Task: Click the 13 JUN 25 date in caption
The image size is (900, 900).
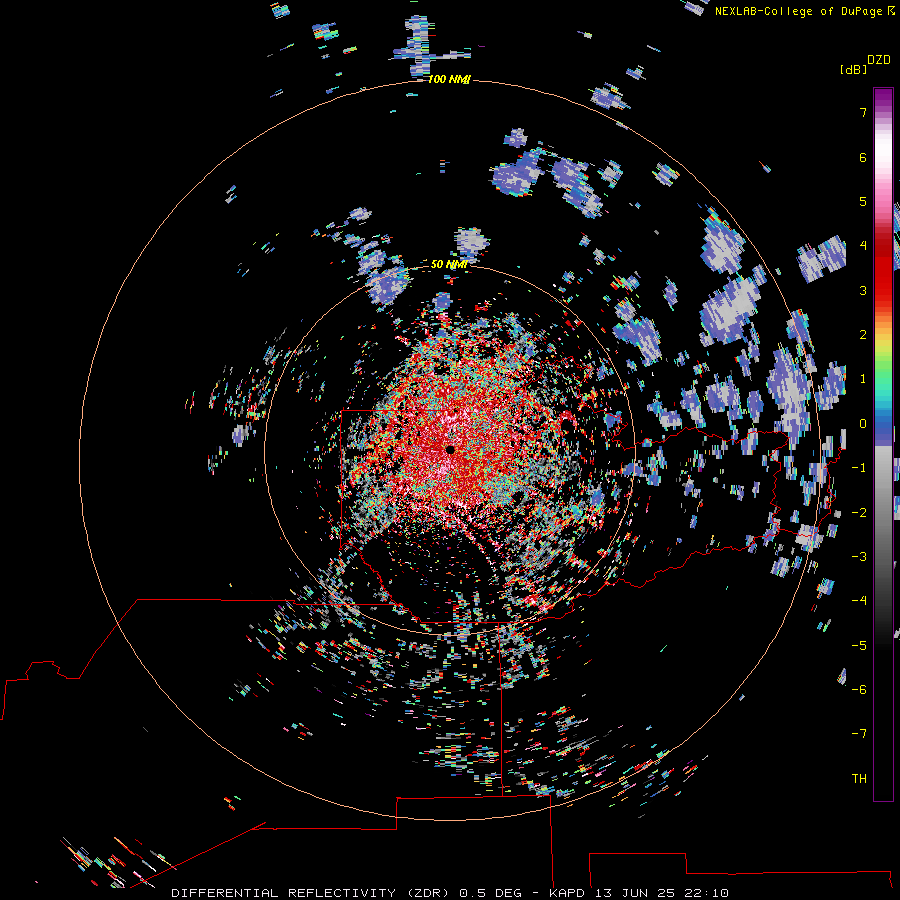Action: [x=637, y=893]
